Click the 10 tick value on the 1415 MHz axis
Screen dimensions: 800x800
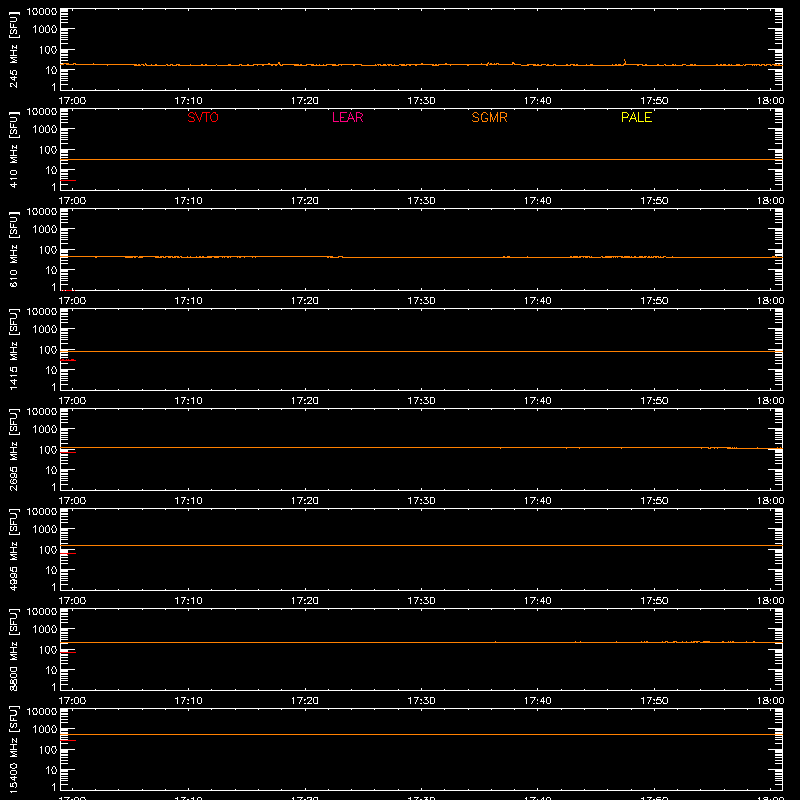pyautogui.click(x=51, y=370)
